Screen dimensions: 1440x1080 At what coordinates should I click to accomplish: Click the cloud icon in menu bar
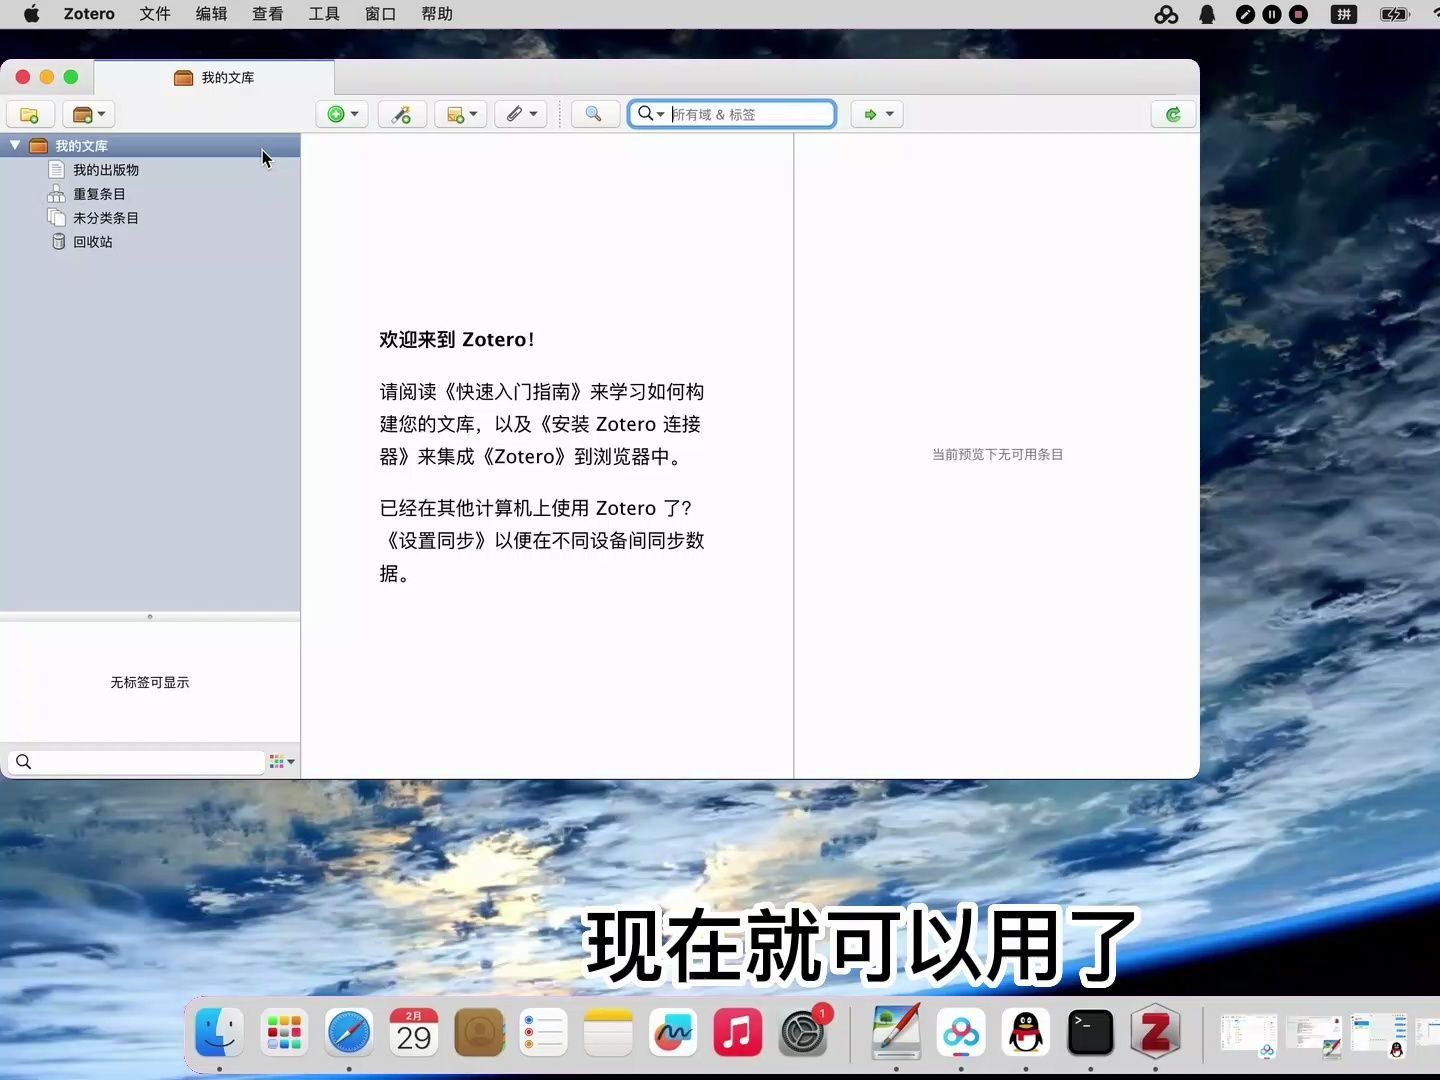[x=1166, y=14]
